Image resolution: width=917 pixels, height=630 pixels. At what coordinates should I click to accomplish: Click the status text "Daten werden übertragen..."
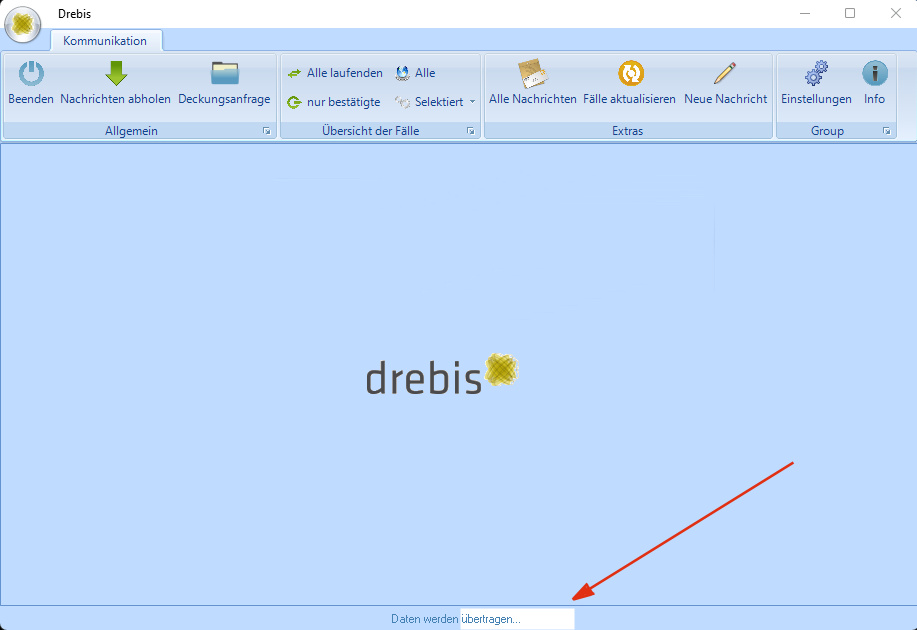pos(456,619)
